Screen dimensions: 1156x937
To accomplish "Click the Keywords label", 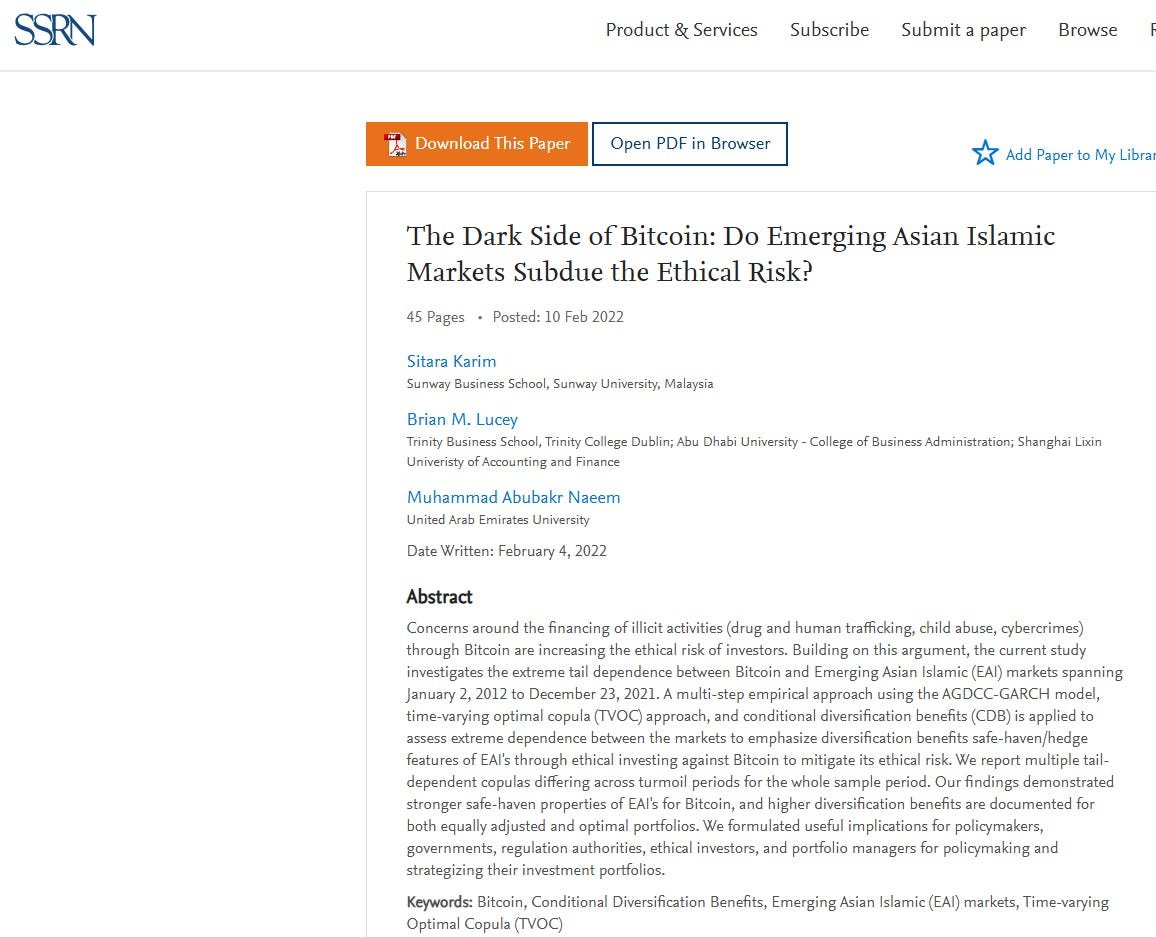I will coord(439,902).
